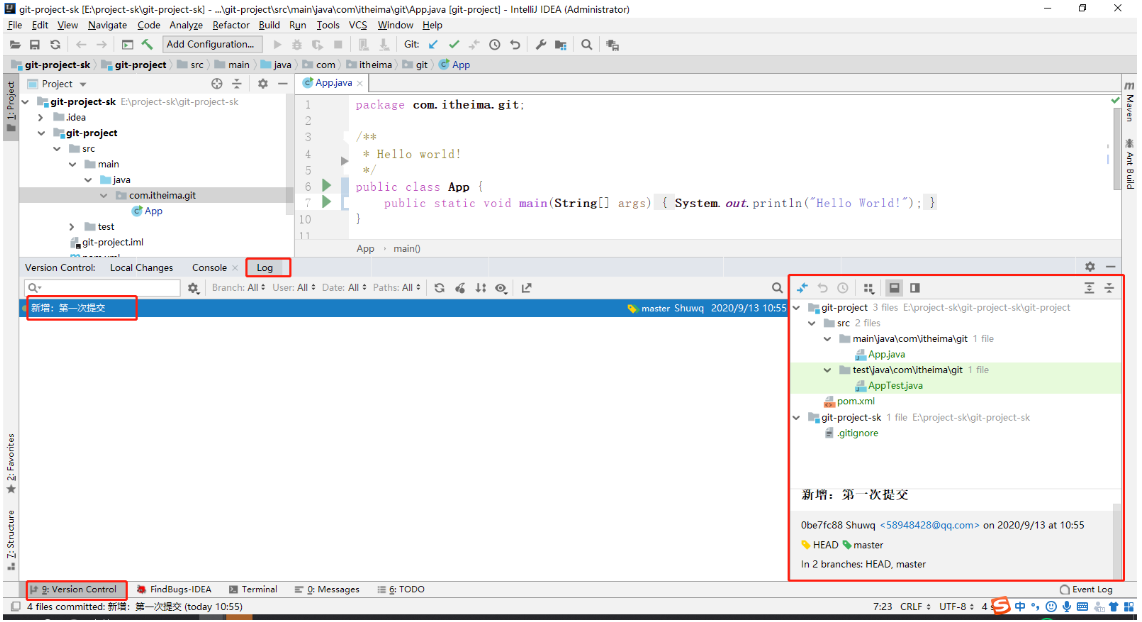Open Go To Hash/Branch/Tag arrow icon

click(x=527, y=288)
